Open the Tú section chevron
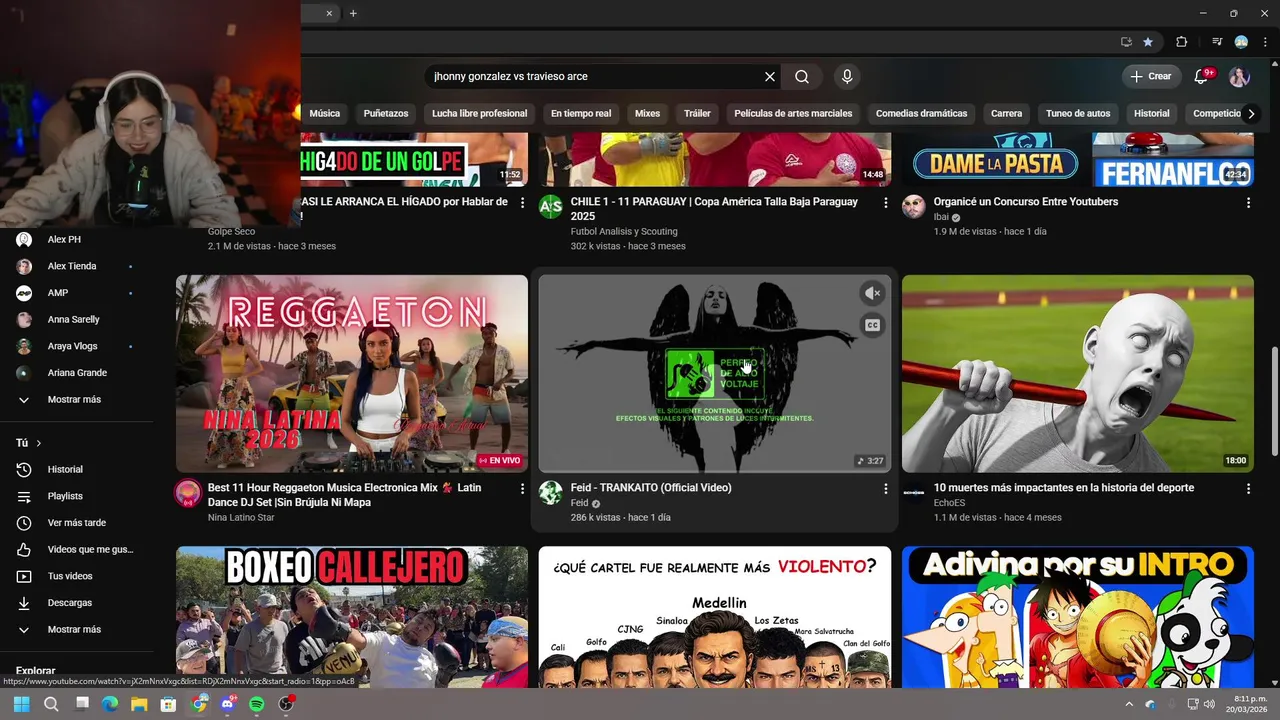This screenshot has width=1280, height=720. (x=39, y=443)
